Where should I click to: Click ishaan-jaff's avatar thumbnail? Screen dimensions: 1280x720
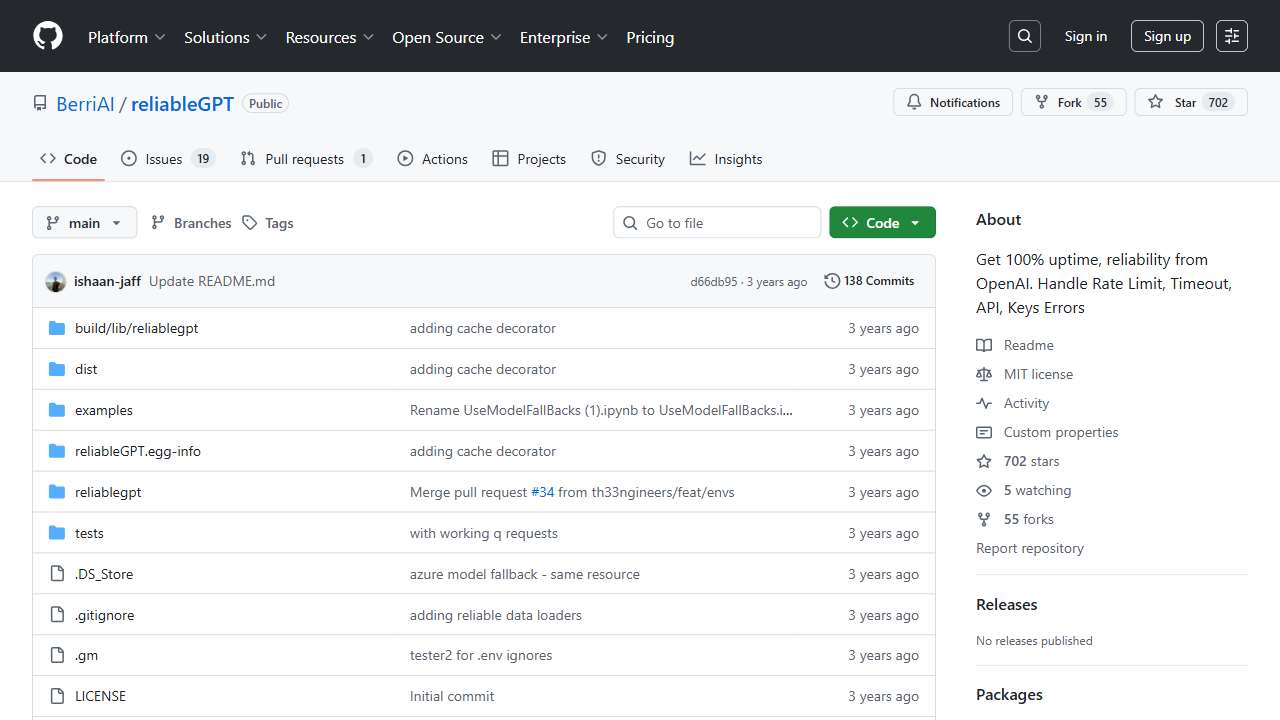(x=56, y=282)
